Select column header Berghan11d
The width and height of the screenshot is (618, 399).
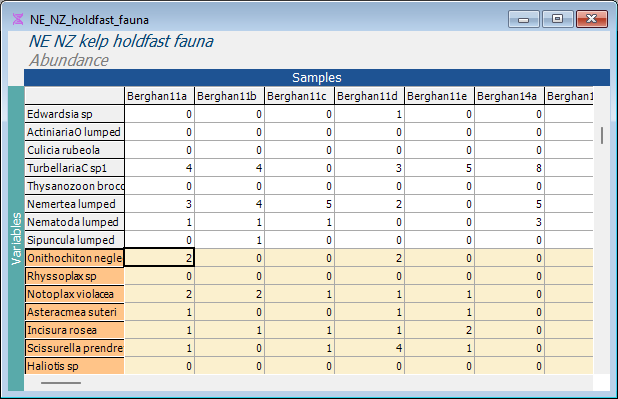click(x=369, y=96)
